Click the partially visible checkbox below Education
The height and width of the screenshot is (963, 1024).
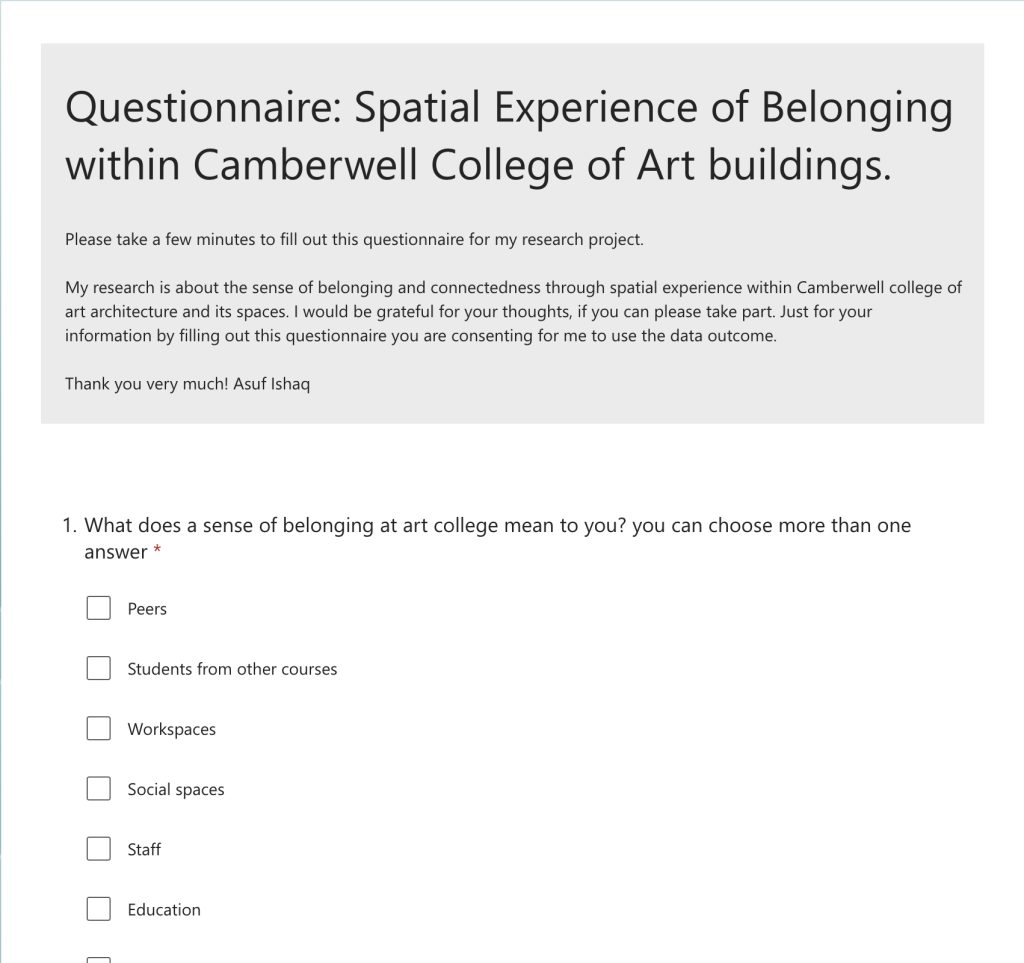99,960
